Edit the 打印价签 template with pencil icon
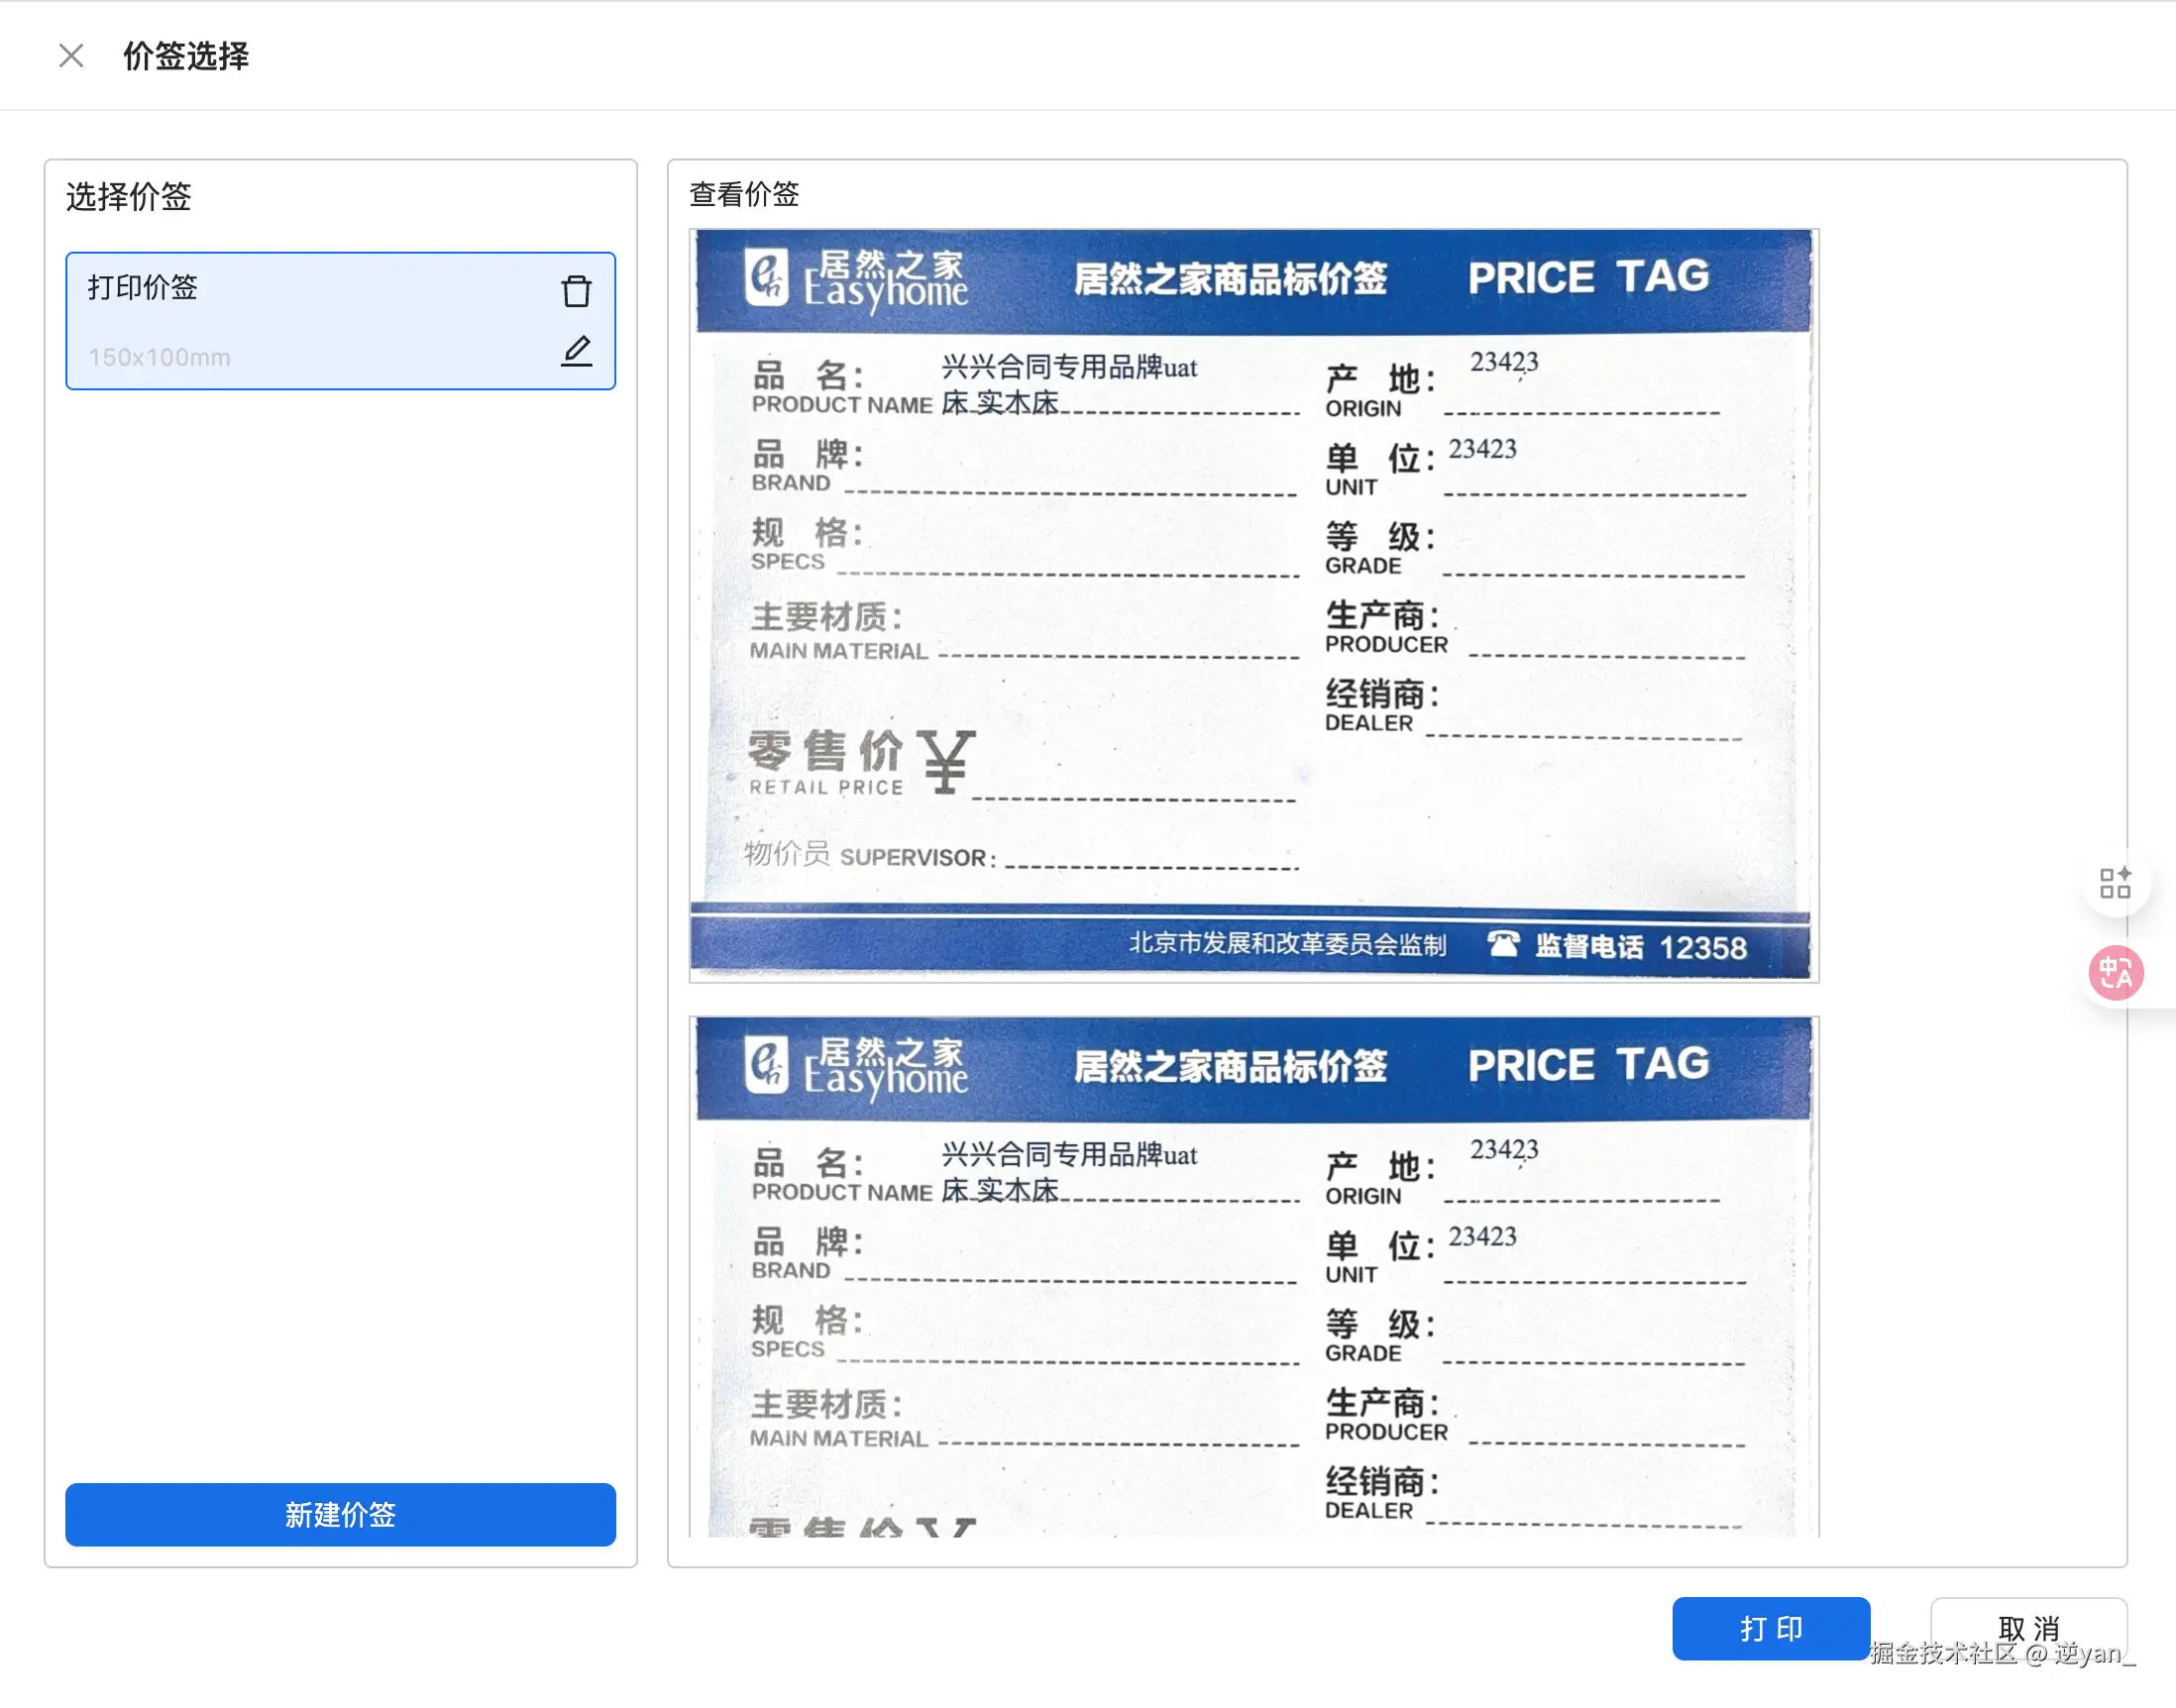Image resolution: width=2176 pixels, height=1708 pixels. point(576,351)
